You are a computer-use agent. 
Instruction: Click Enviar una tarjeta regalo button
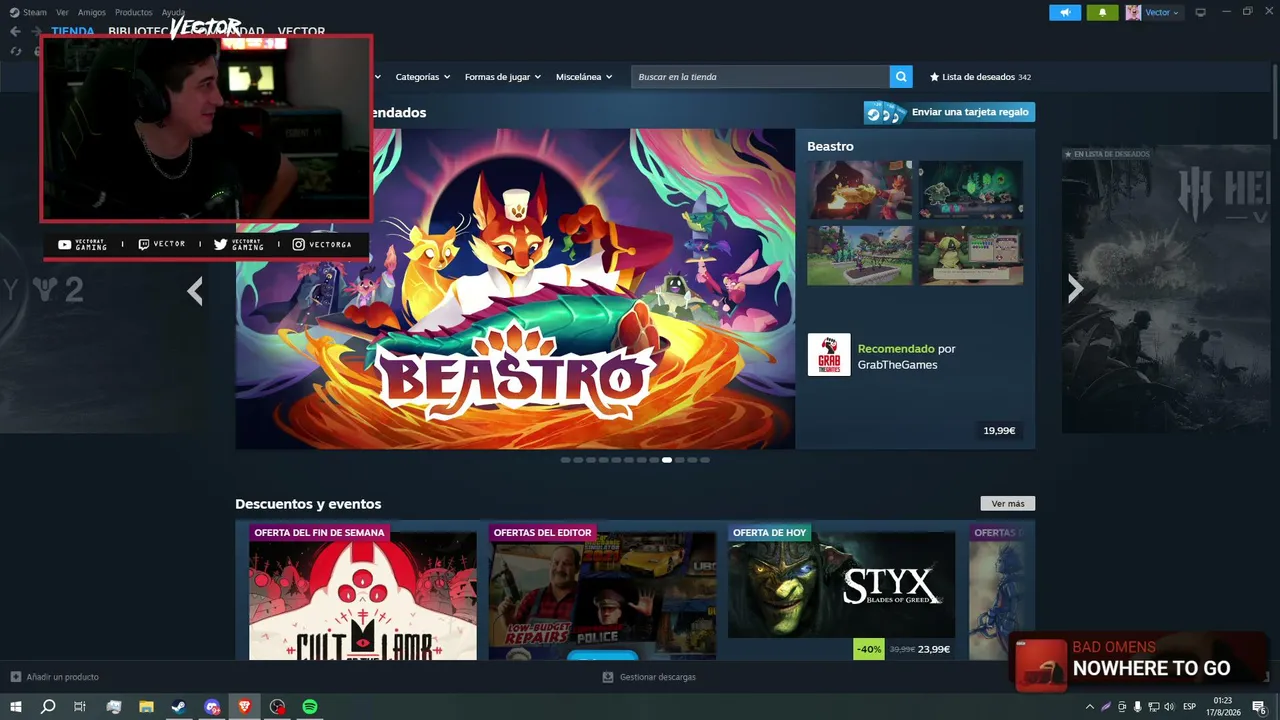[950, 112]
